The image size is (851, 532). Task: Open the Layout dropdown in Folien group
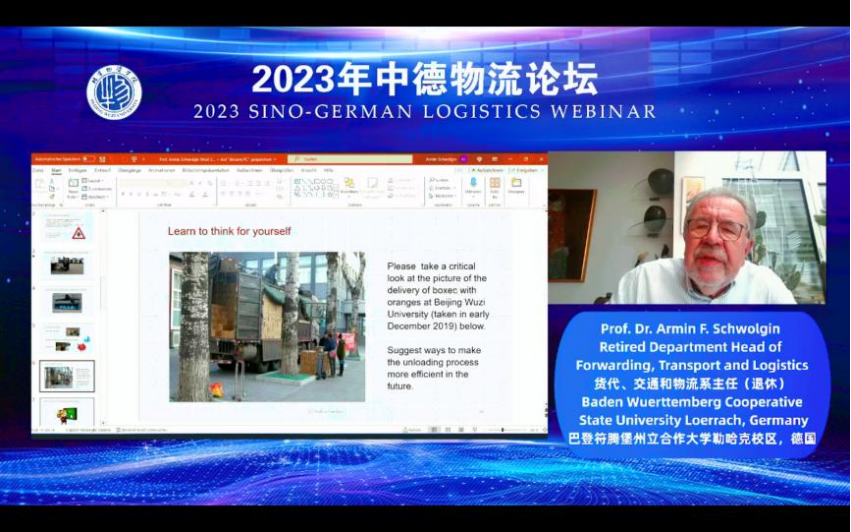[93, 180]
